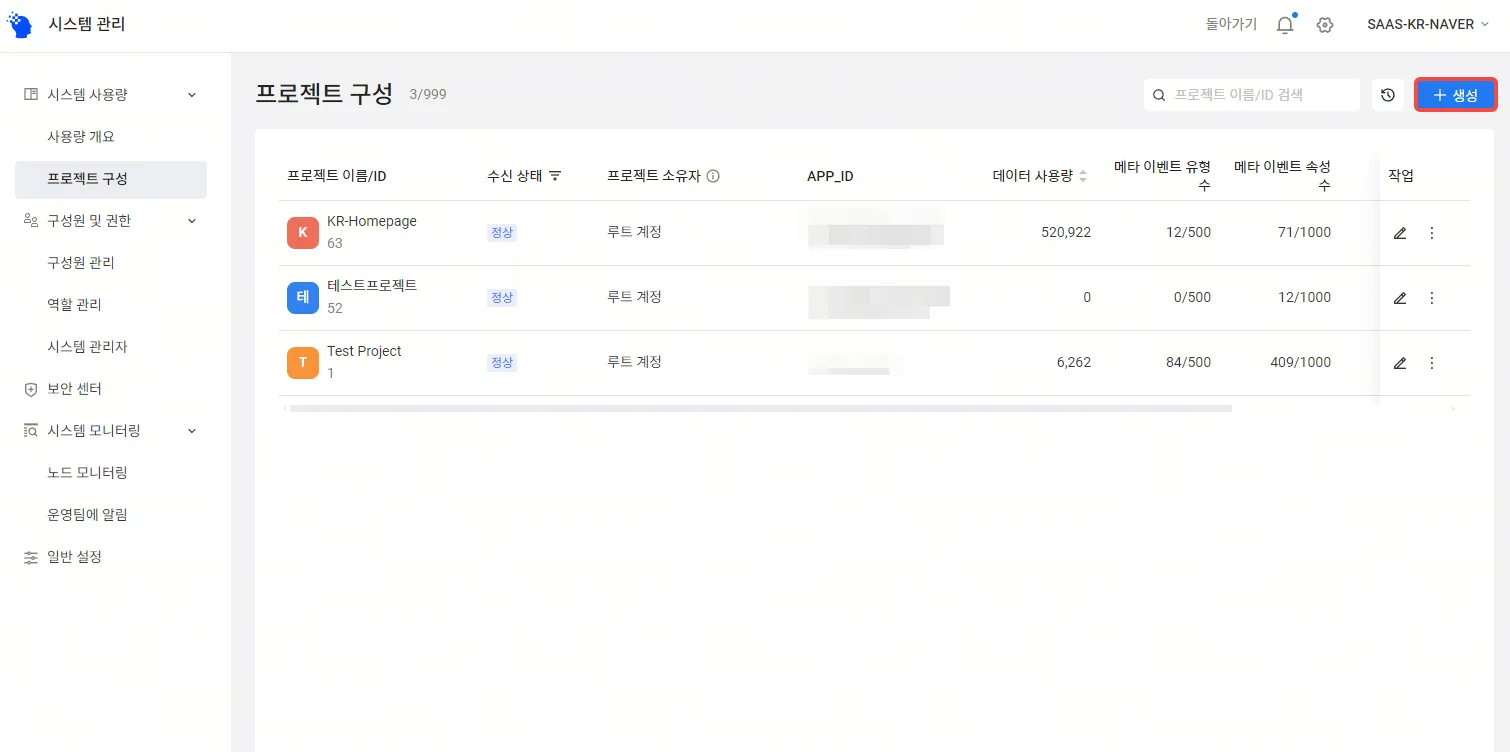Viewport: 1510px width, 752px height.
Task: Open the operation history clock icon
Action: [x=1388, y=95]
